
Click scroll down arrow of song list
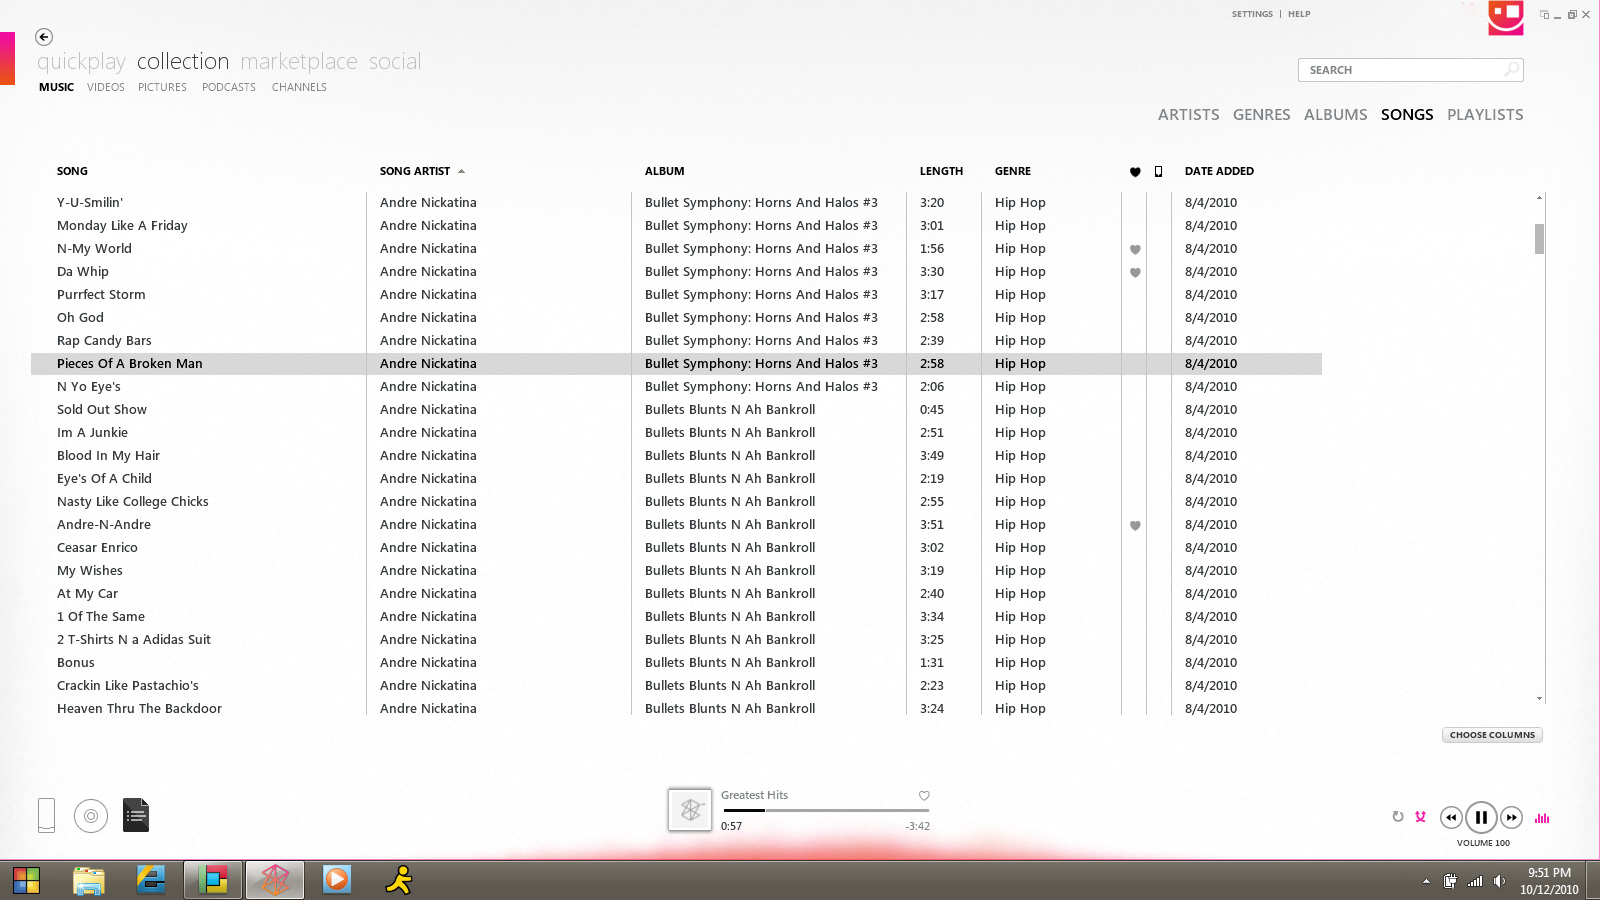(1539, 698)
